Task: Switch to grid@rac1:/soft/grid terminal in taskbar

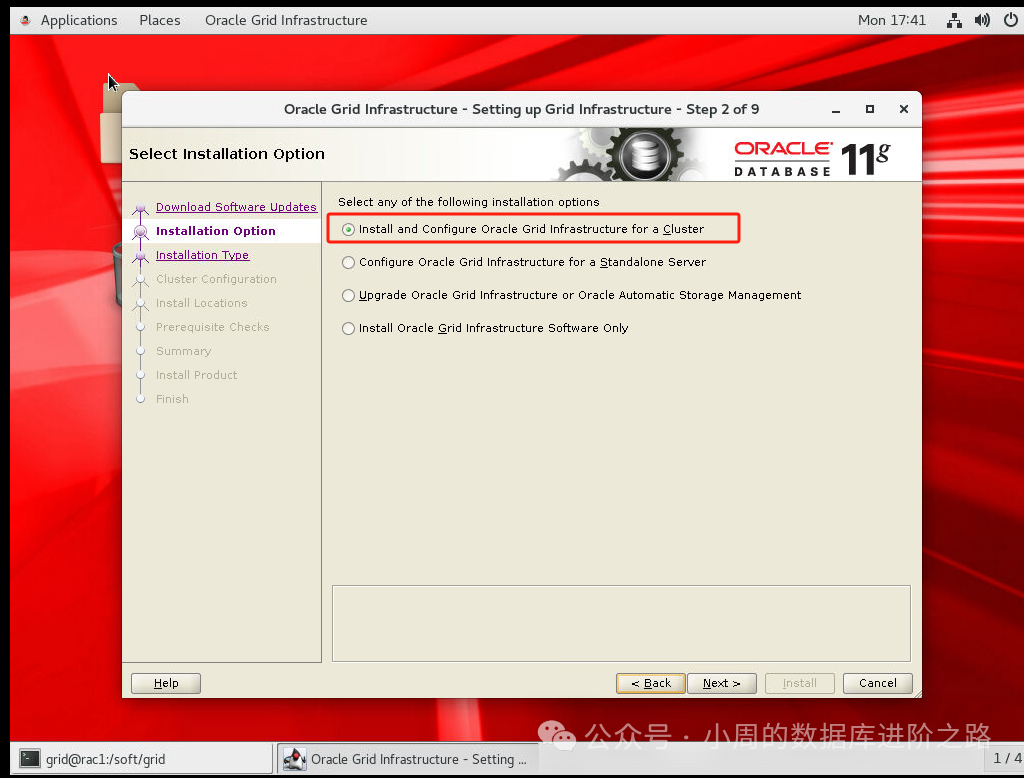Action: pyautogui.click(x=142, y=758)
